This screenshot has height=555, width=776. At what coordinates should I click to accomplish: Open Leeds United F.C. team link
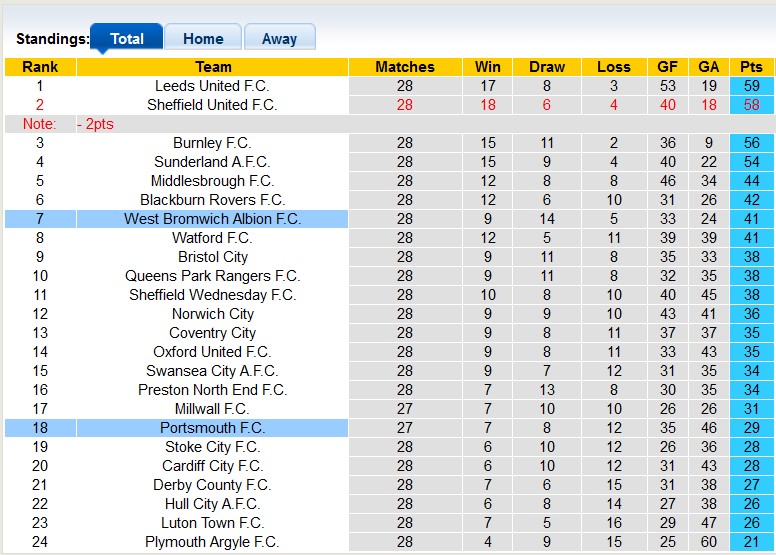coord(212,86)
